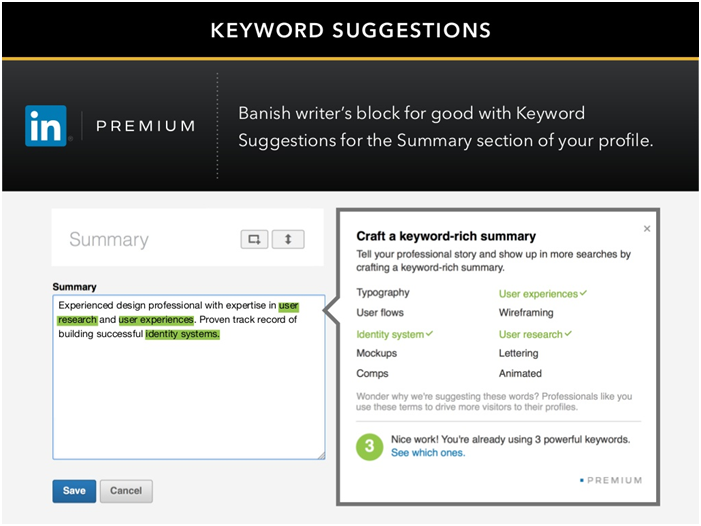Select the Lettering keyword suggestion
Viewport: 701px width, 526px height.
pos(519,353)
